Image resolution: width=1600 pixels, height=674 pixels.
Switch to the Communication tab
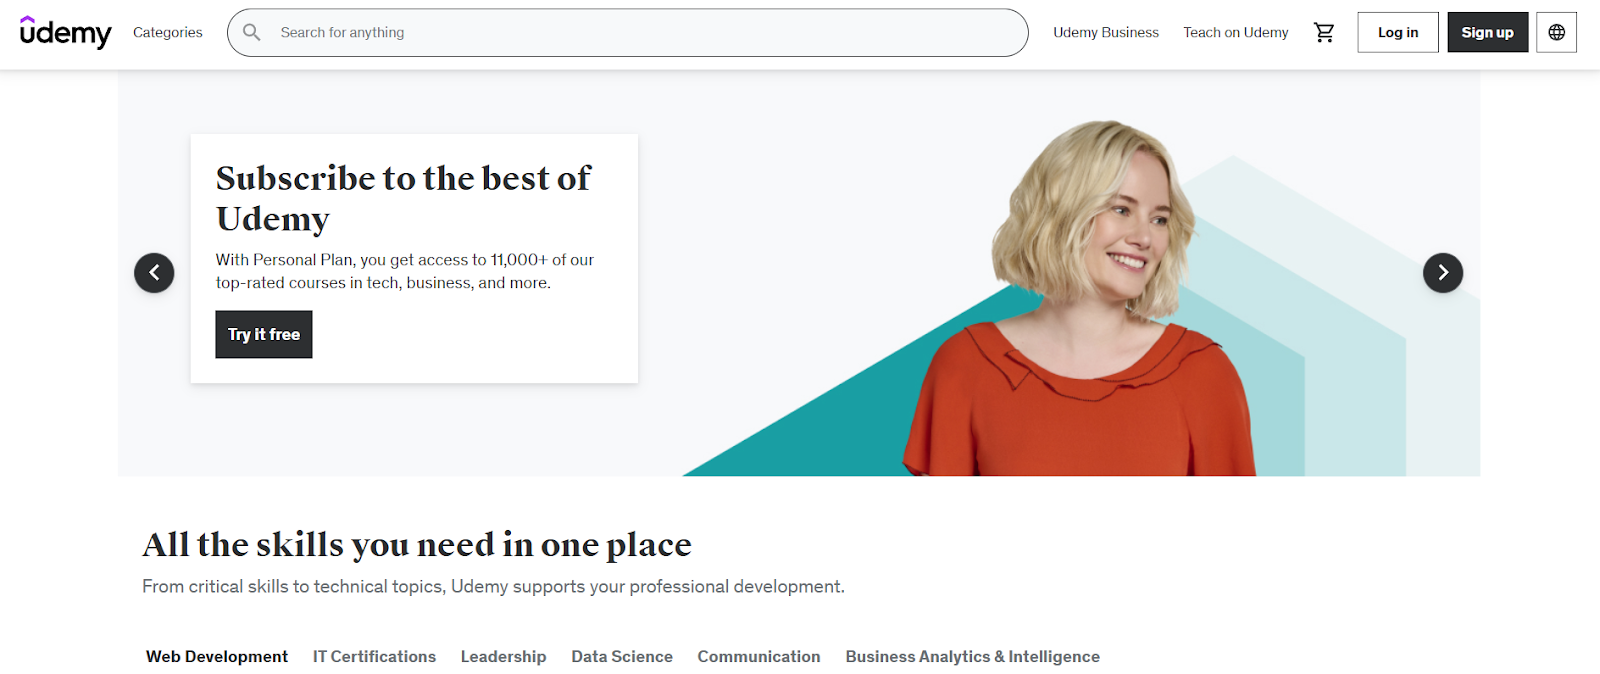pyautogui.click(x=759, y=657)
